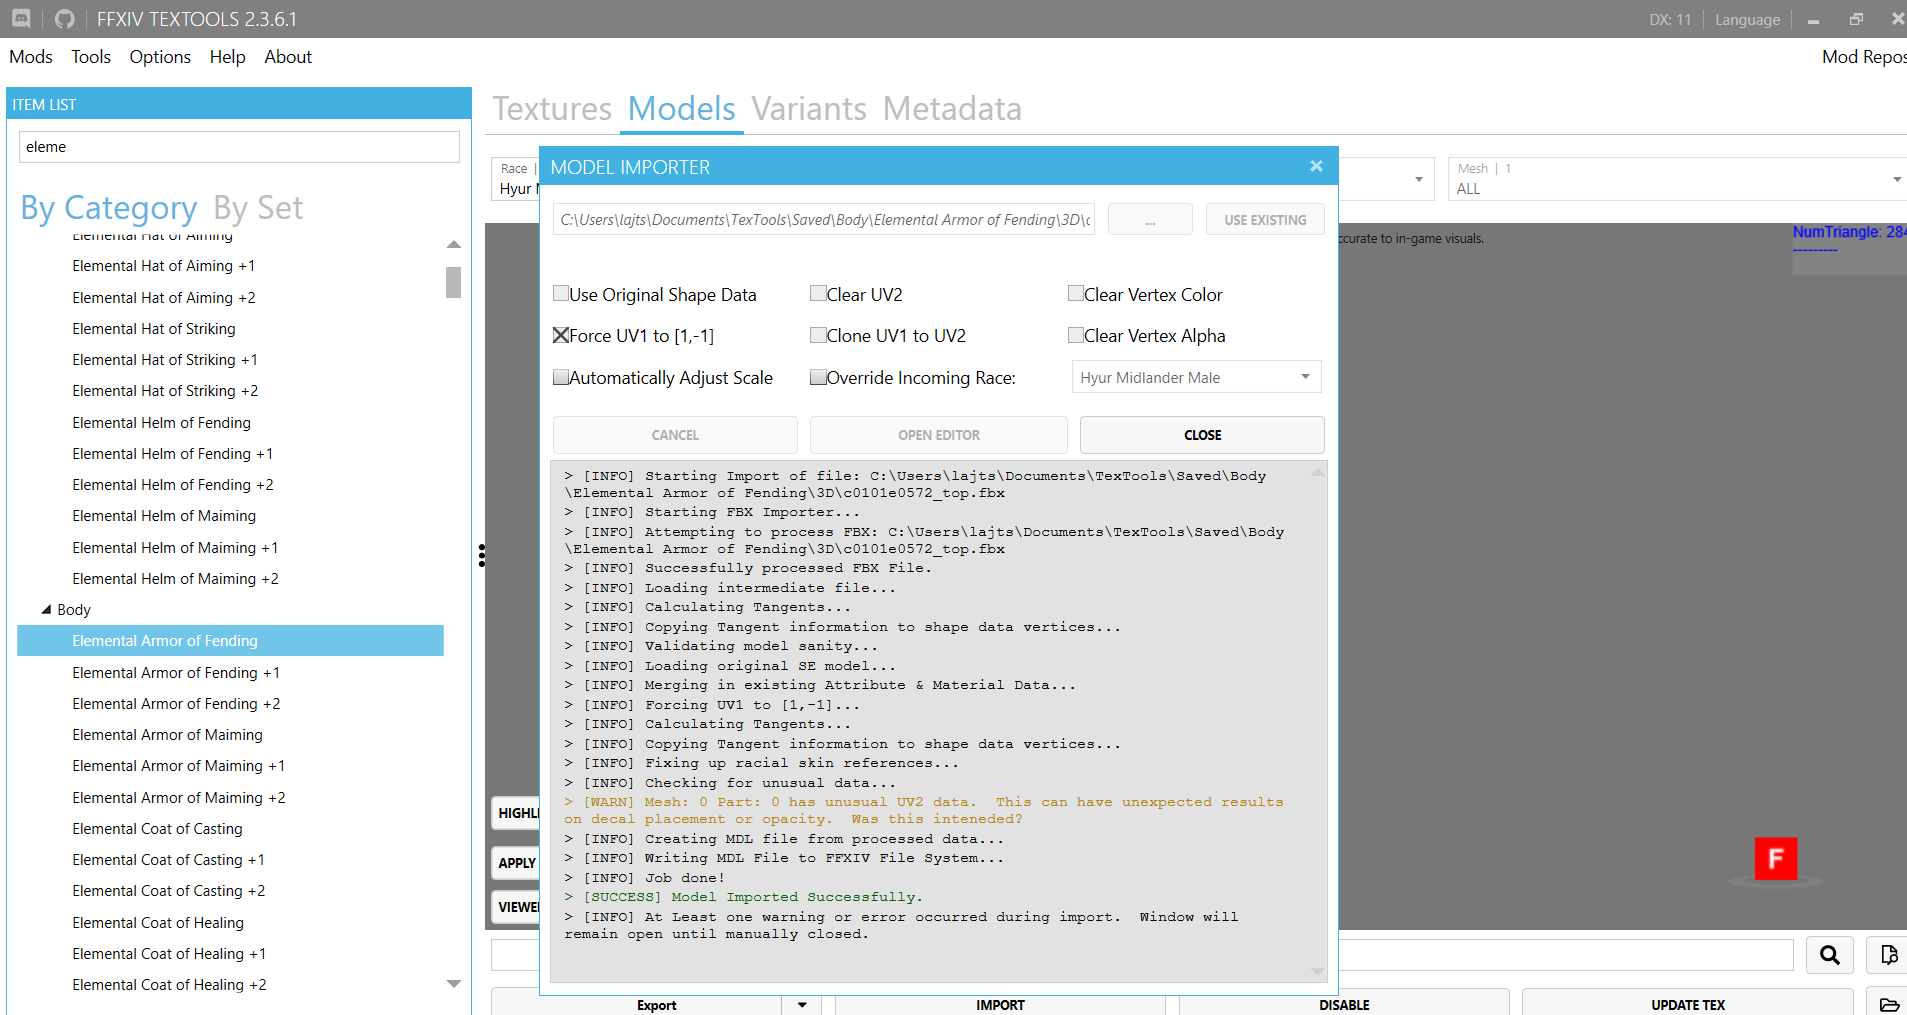Click the DX: 11 indicator in title bar
This screenshot has width=1907, height=1015.
click(x=1669, y=19)
